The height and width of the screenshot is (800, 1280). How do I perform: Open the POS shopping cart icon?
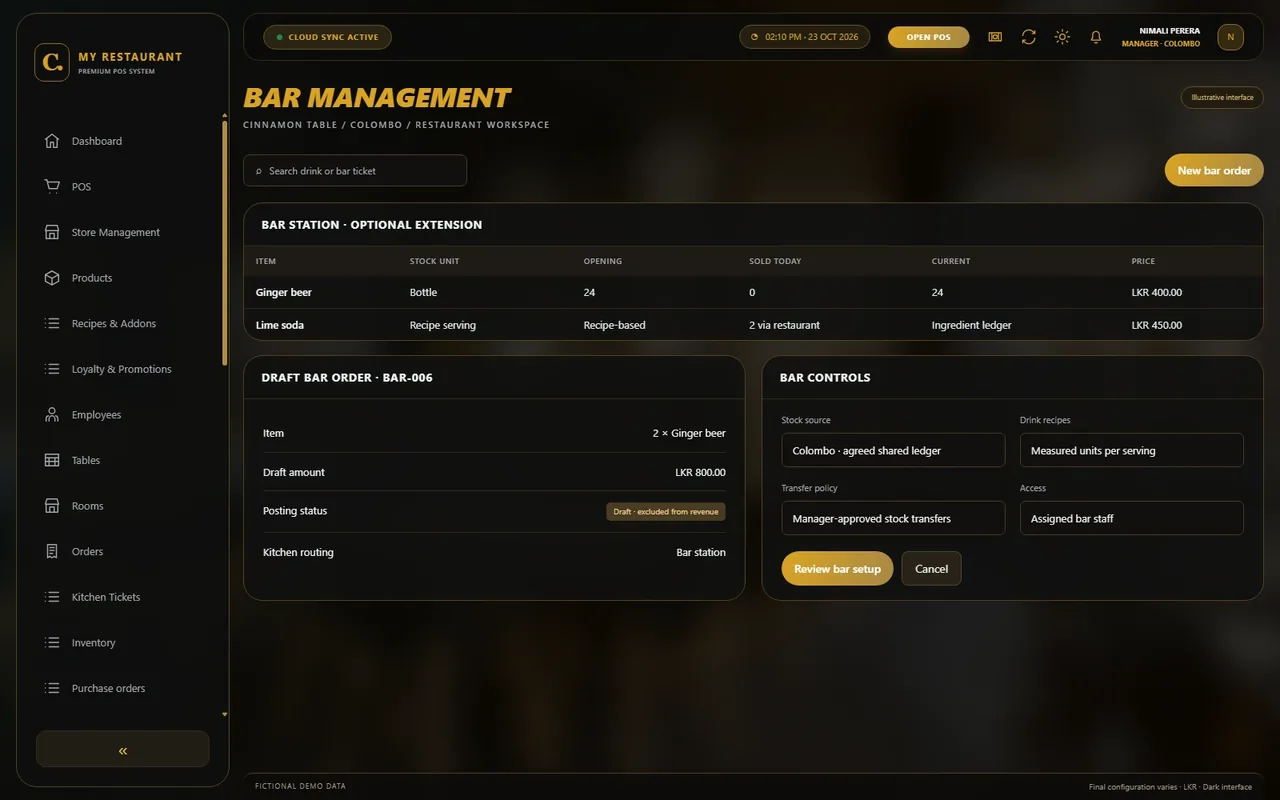[x=52, y=187]
